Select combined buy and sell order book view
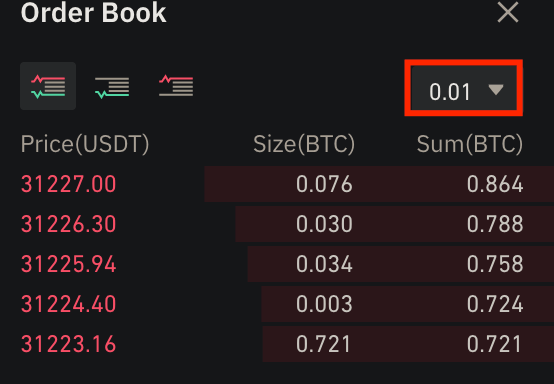 (48, 86)
